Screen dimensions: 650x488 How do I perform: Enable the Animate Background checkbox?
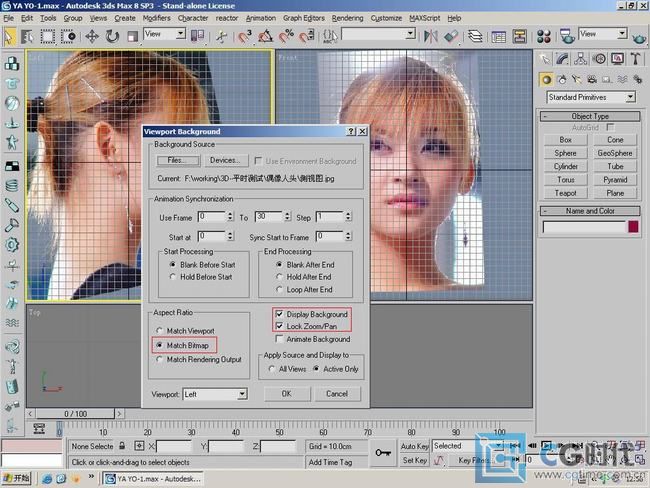[279, 339]
